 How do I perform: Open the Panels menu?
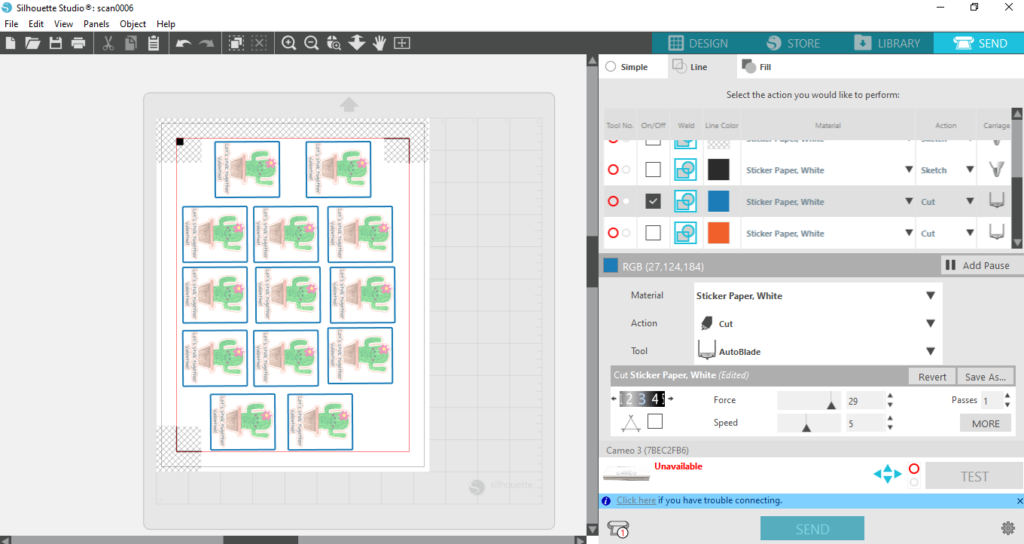[96, 24]
